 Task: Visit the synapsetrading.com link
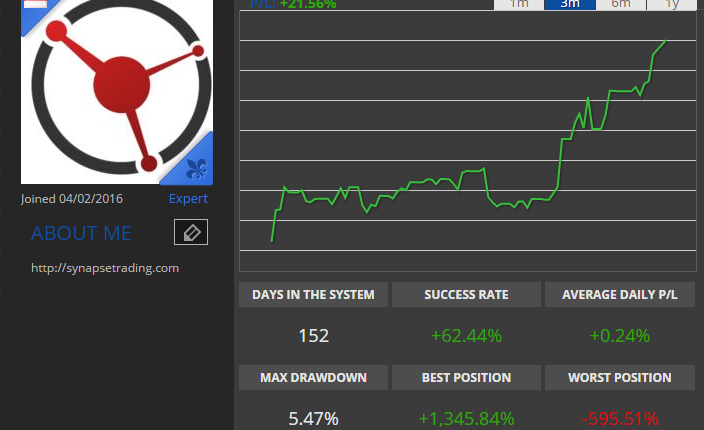point(105,268)
